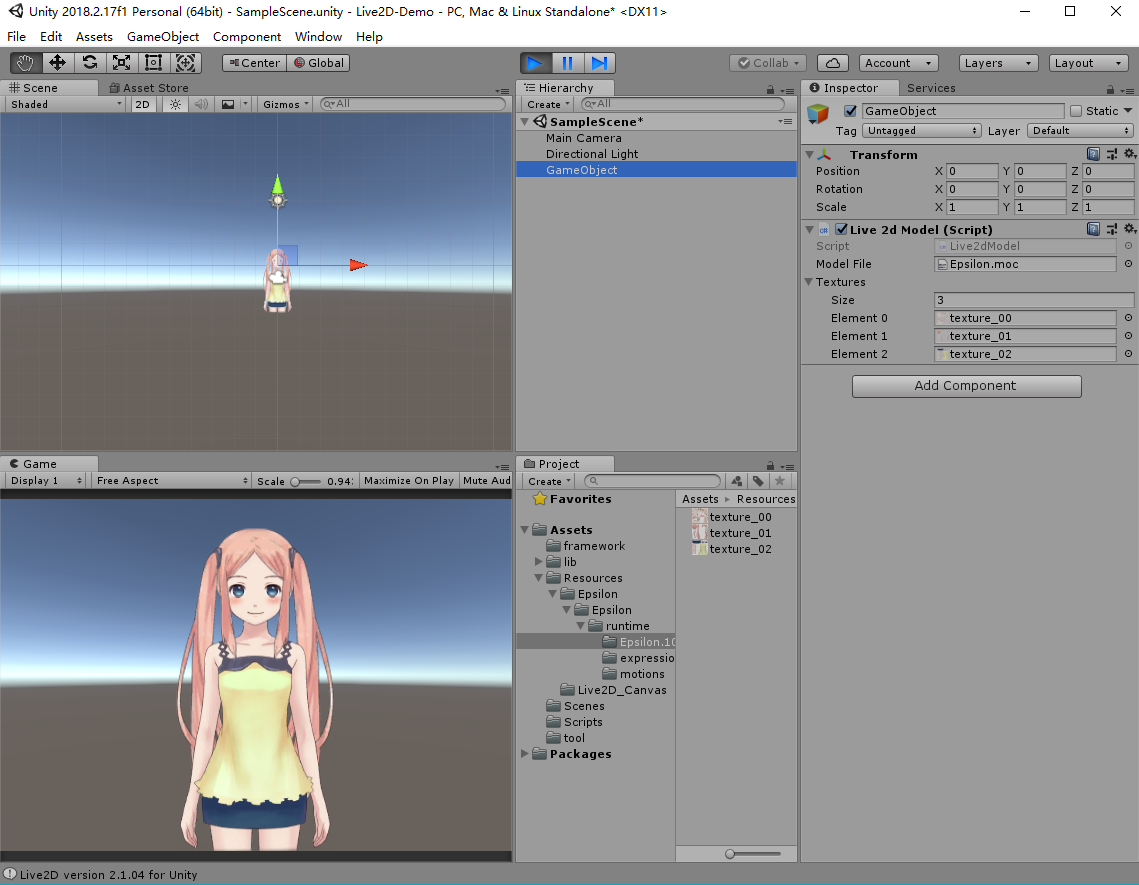
Task: Disable Live 2d Model script checkbox
Action: pyautogui.click(x=841, y=229)
